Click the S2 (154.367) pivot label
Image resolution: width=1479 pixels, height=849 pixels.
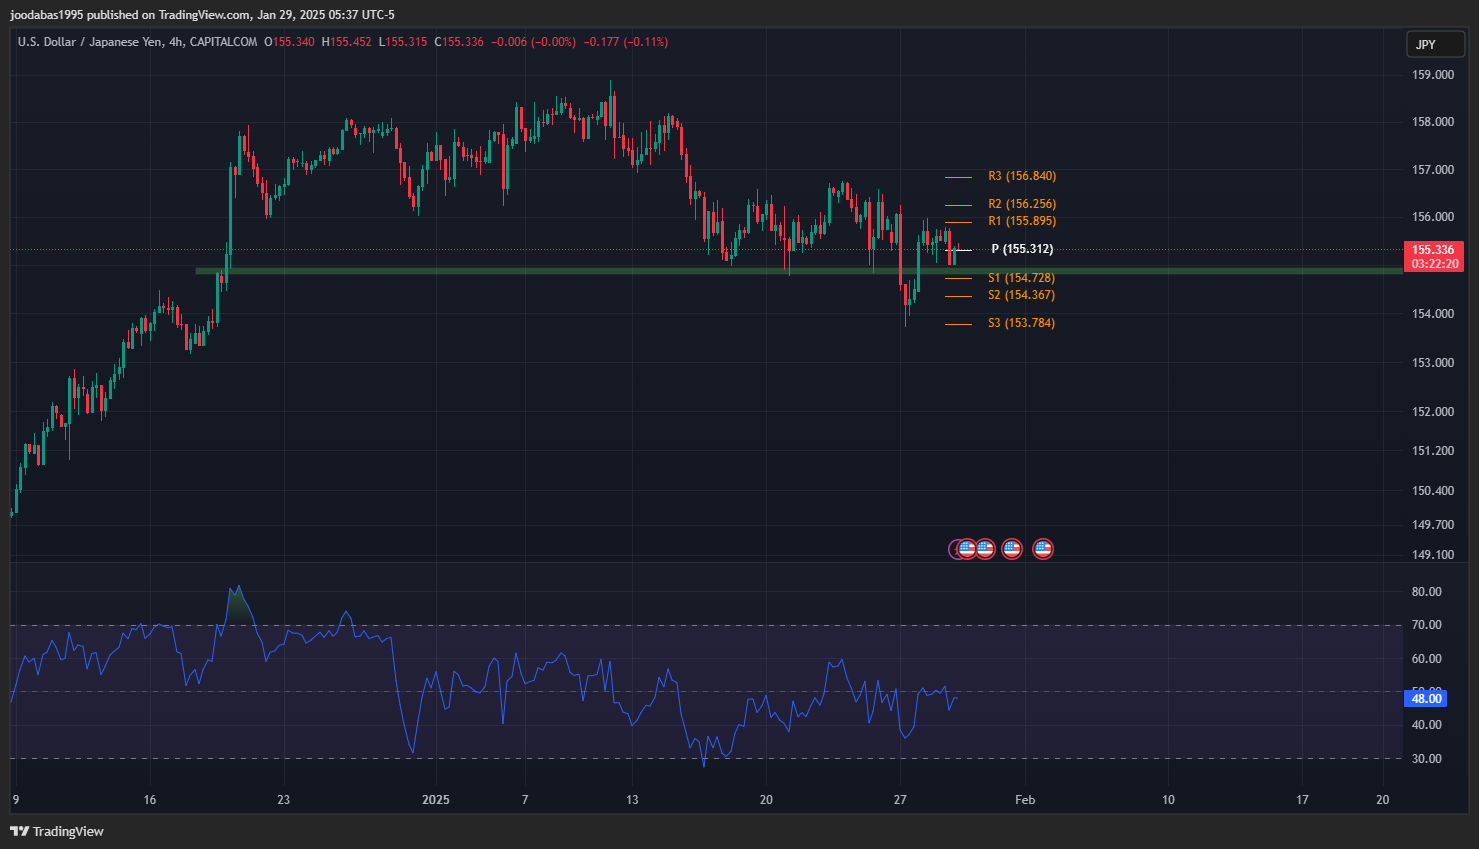[x=1021, y=295]
